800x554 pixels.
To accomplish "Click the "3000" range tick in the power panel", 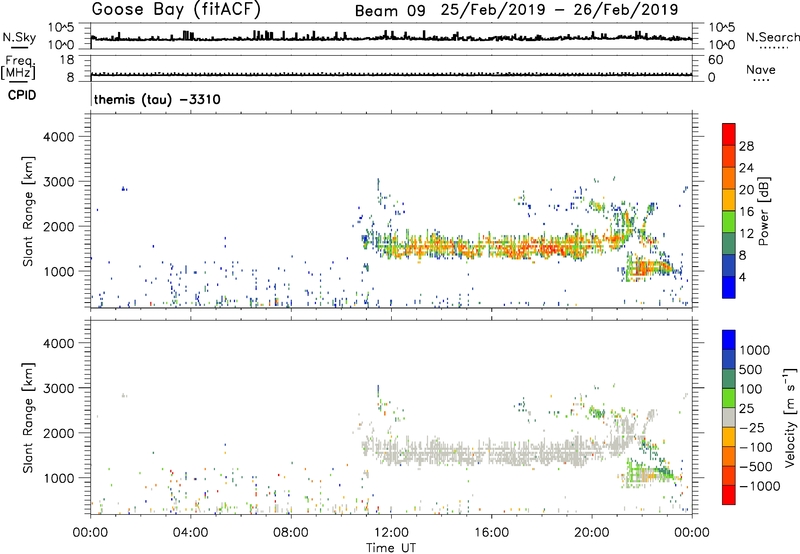I will click(x=59, y=182).
